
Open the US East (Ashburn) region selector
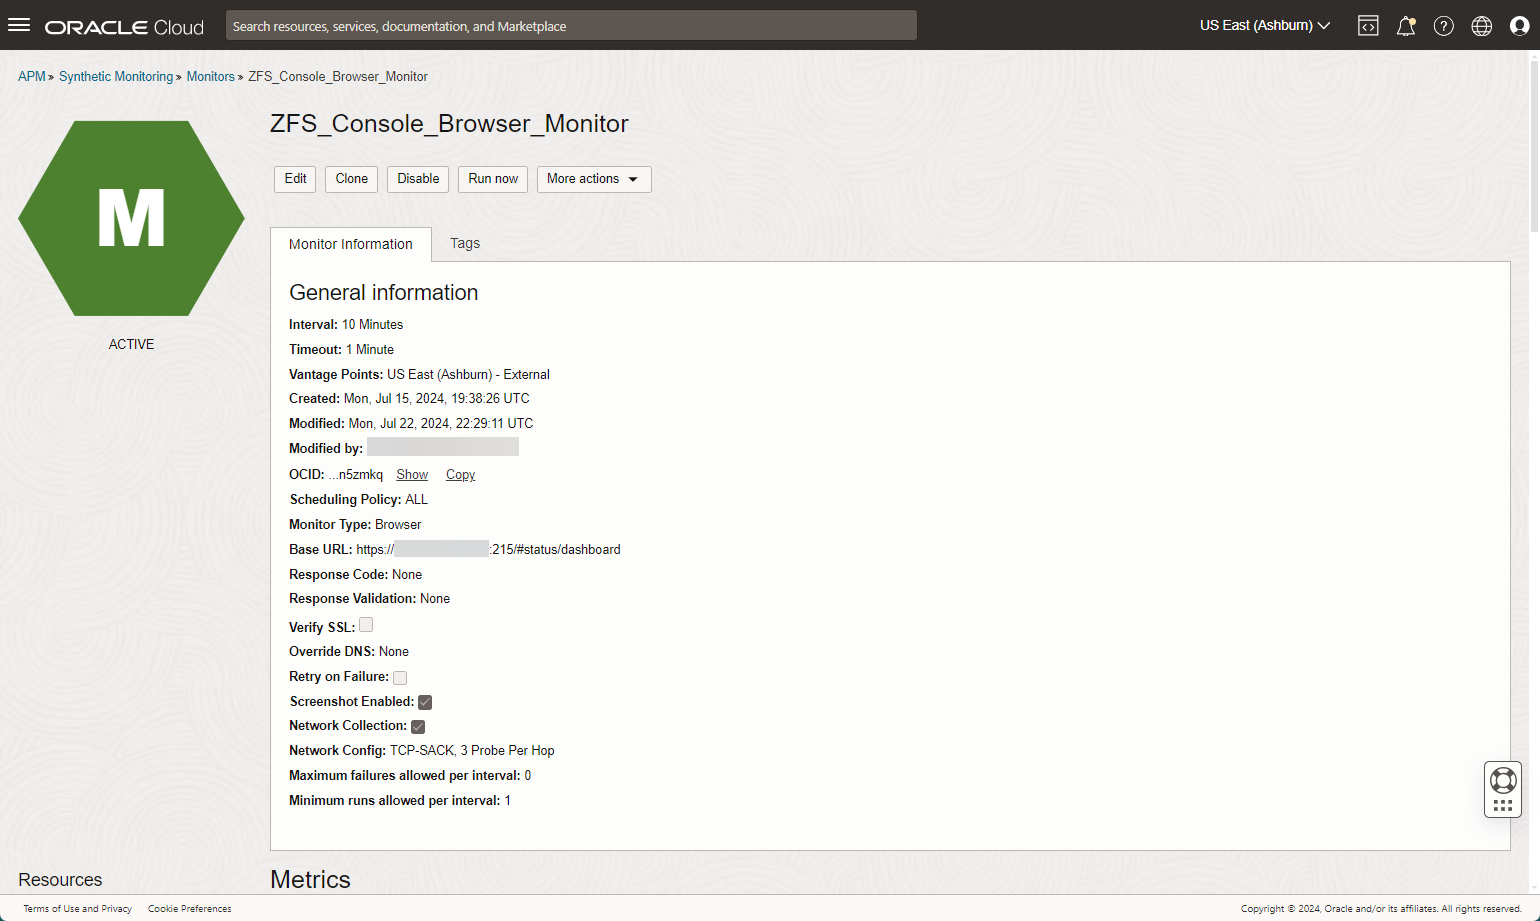(1264, 25)
